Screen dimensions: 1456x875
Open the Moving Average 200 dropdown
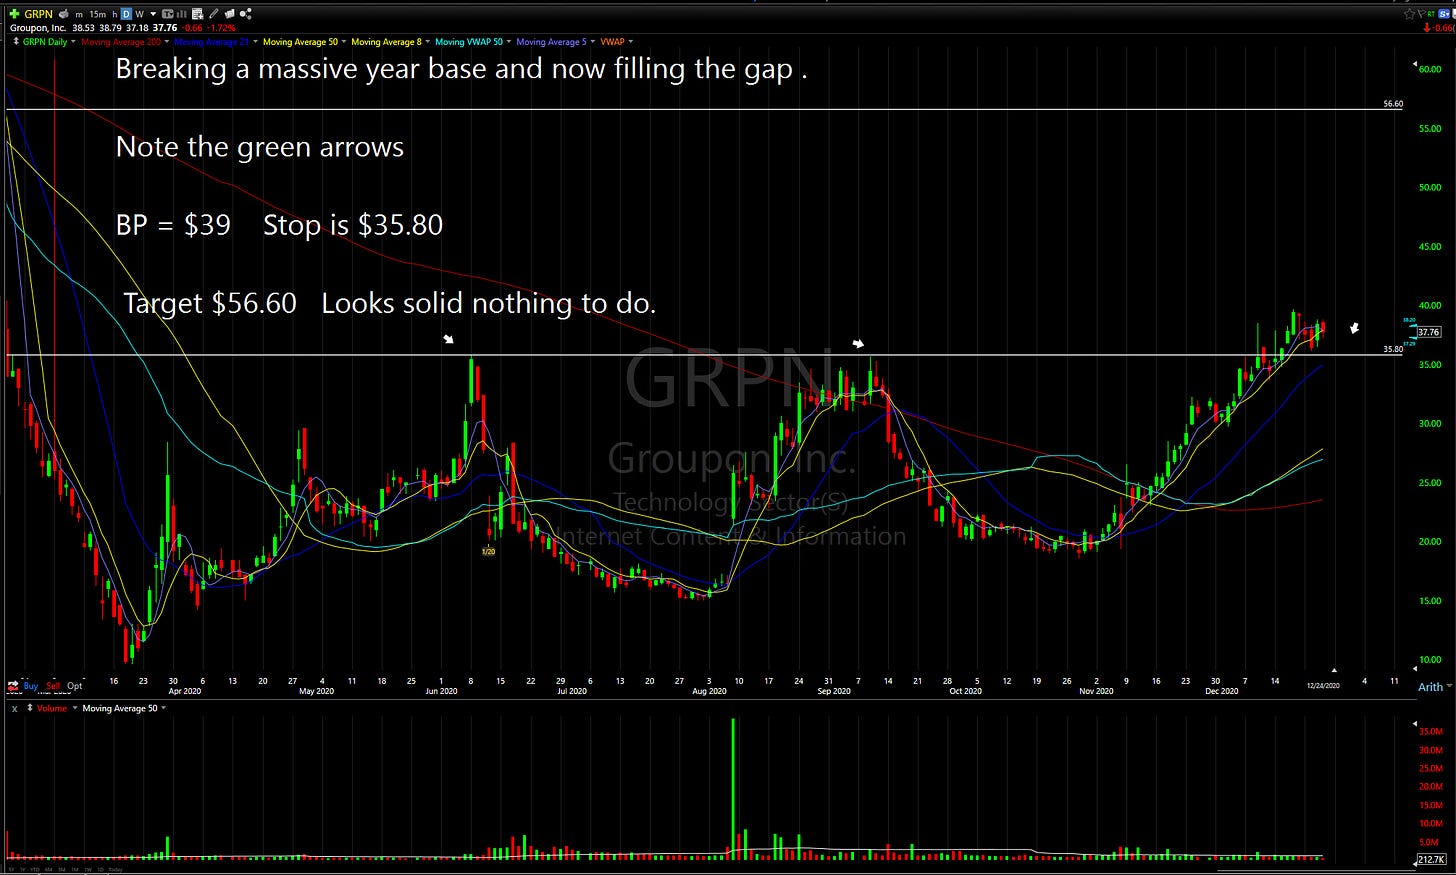pos(167,42)
